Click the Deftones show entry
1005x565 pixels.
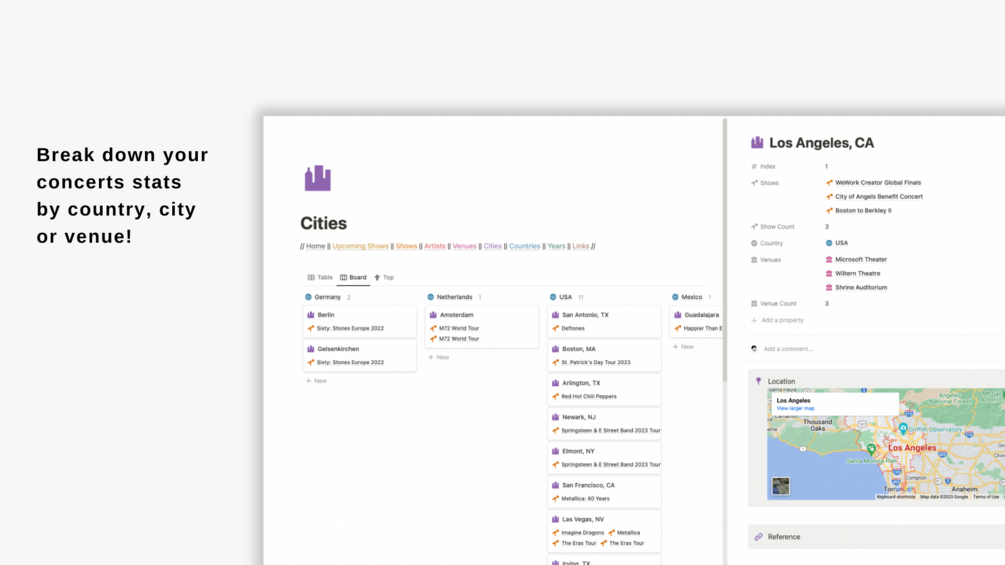[569, 328]
